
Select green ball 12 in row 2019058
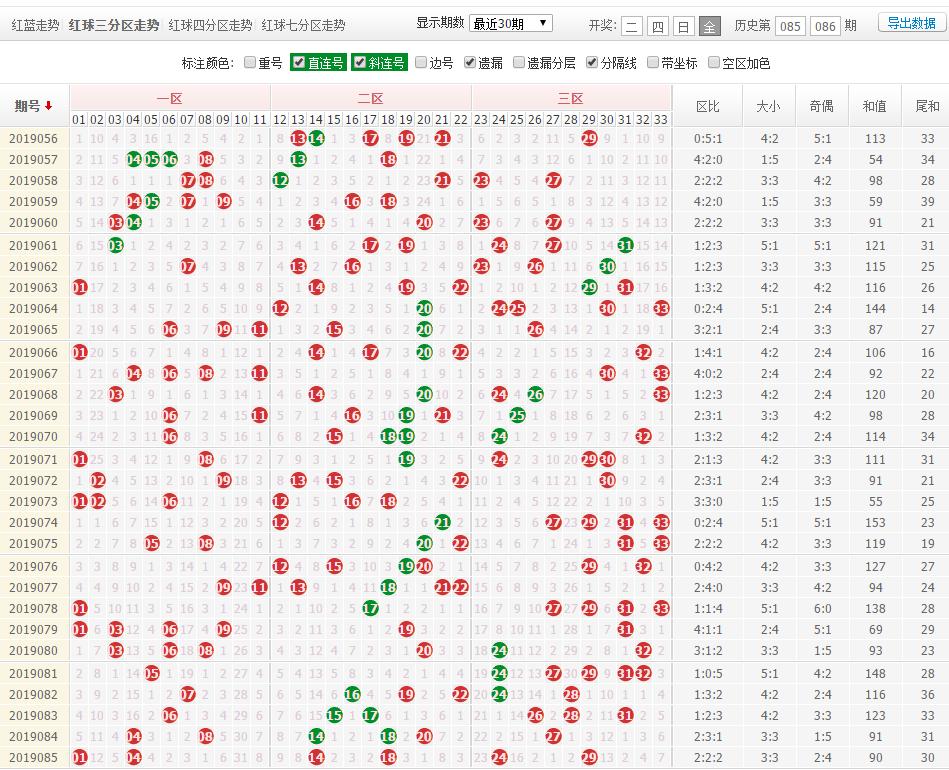click(280, 180)
